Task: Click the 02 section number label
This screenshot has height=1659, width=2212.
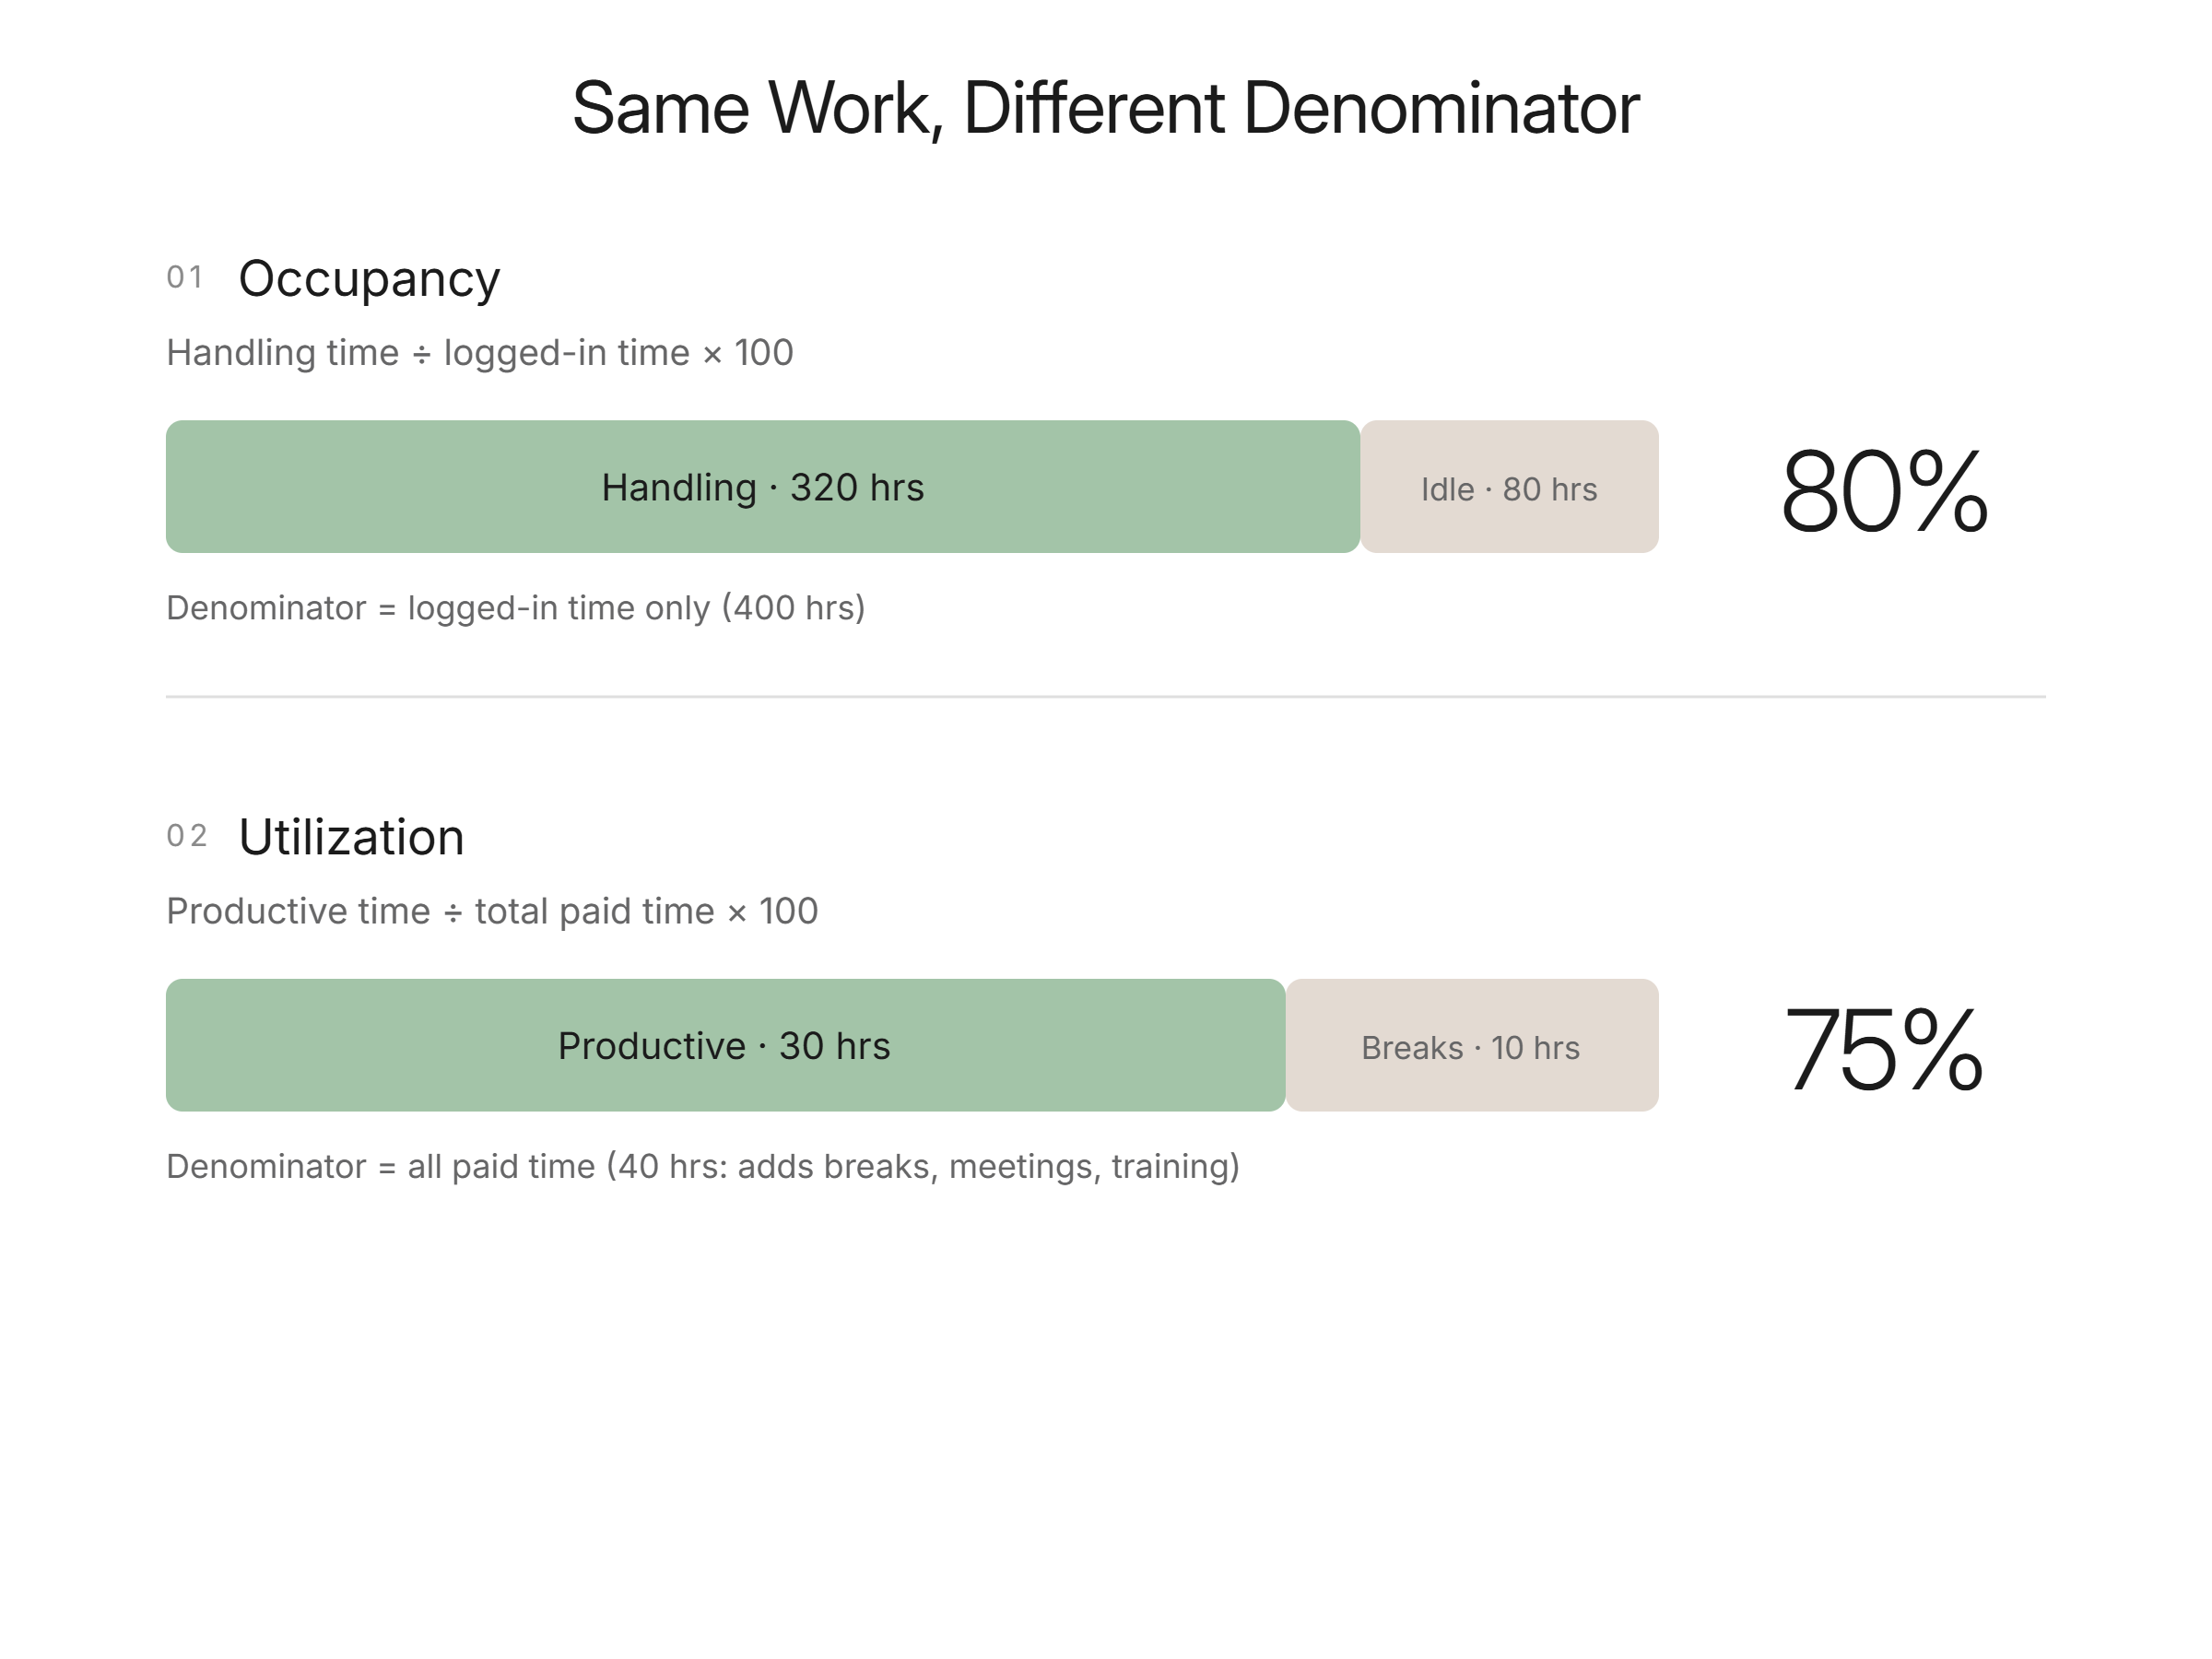Action: point(187,836)
